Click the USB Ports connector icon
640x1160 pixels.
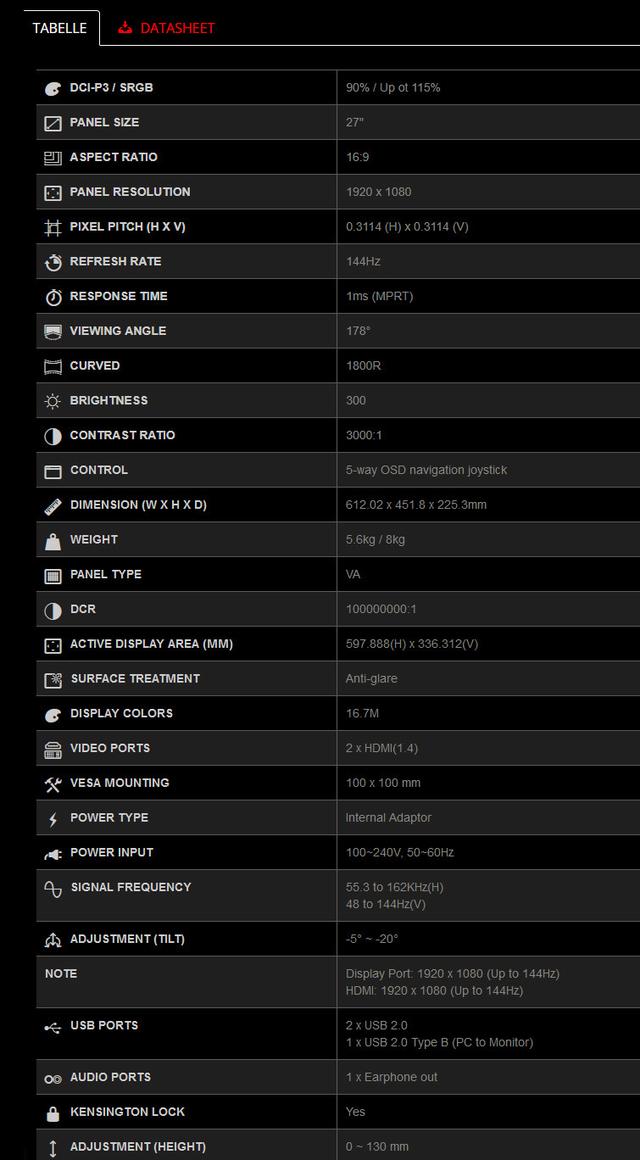[x=53, y=1025]
